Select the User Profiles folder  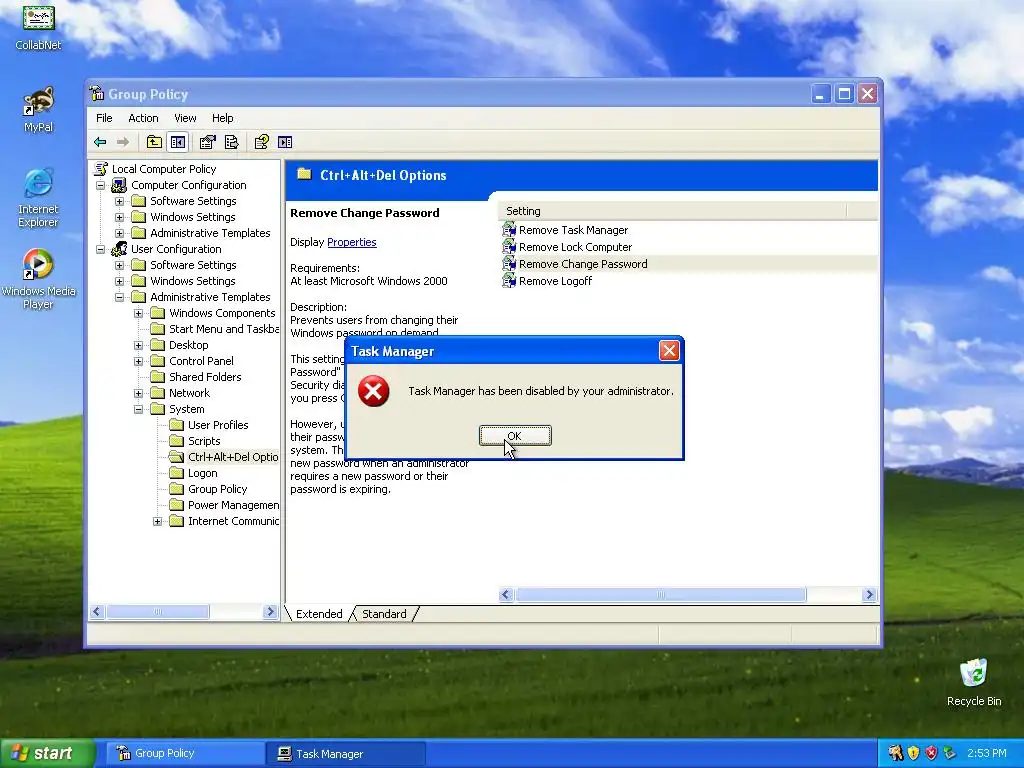click(208, 425)
